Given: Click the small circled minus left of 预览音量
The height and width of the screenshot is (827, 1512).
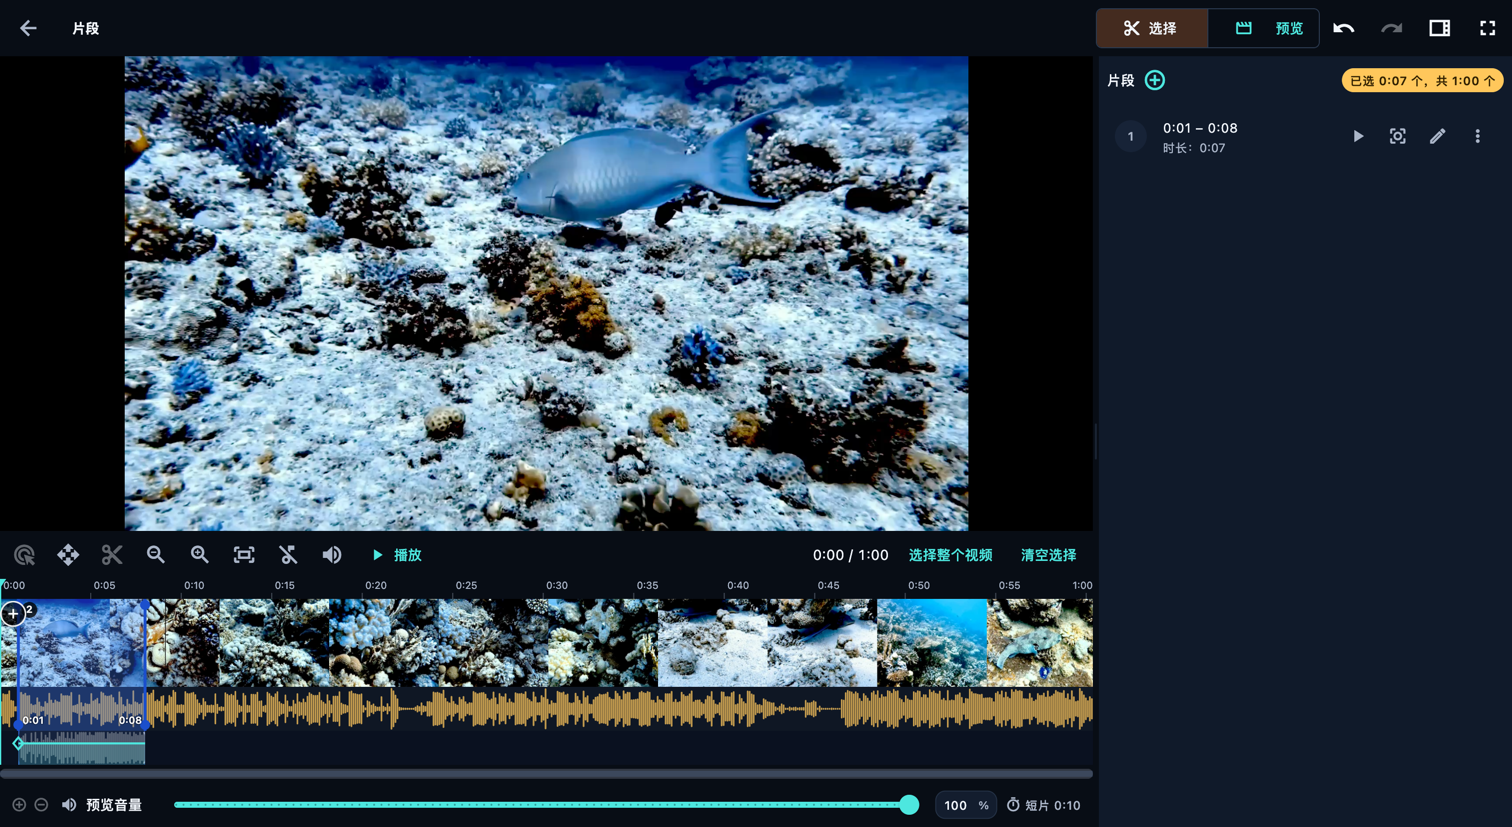Looking at the screenshot, I should click(41, 805).
